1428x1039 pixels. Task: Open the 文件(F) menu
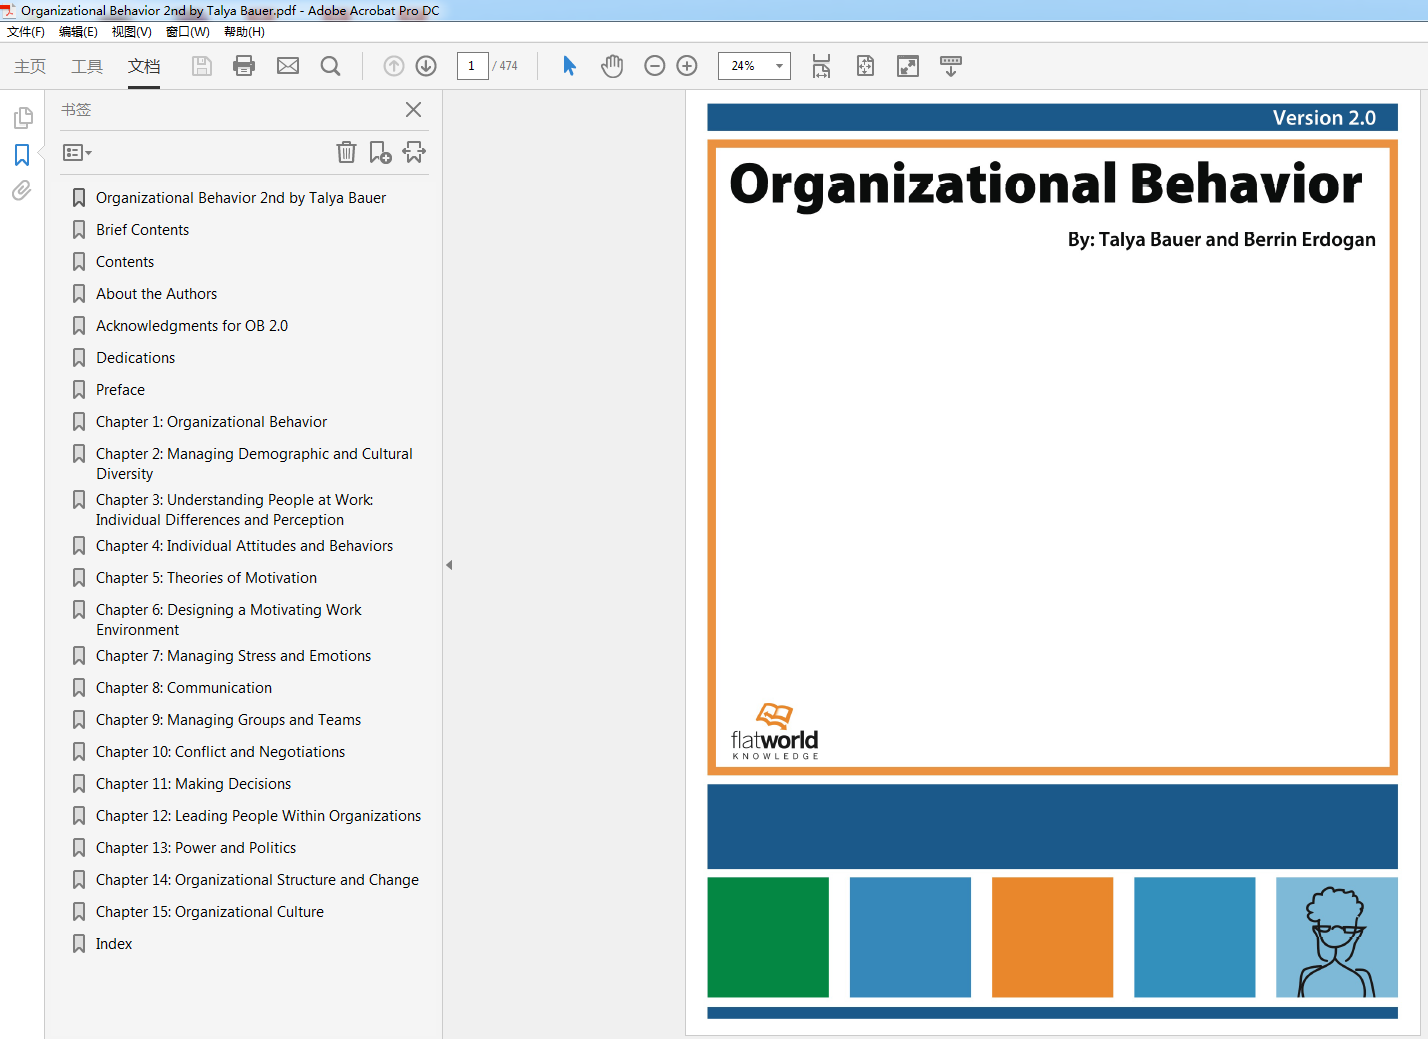(x=26, y=32)
